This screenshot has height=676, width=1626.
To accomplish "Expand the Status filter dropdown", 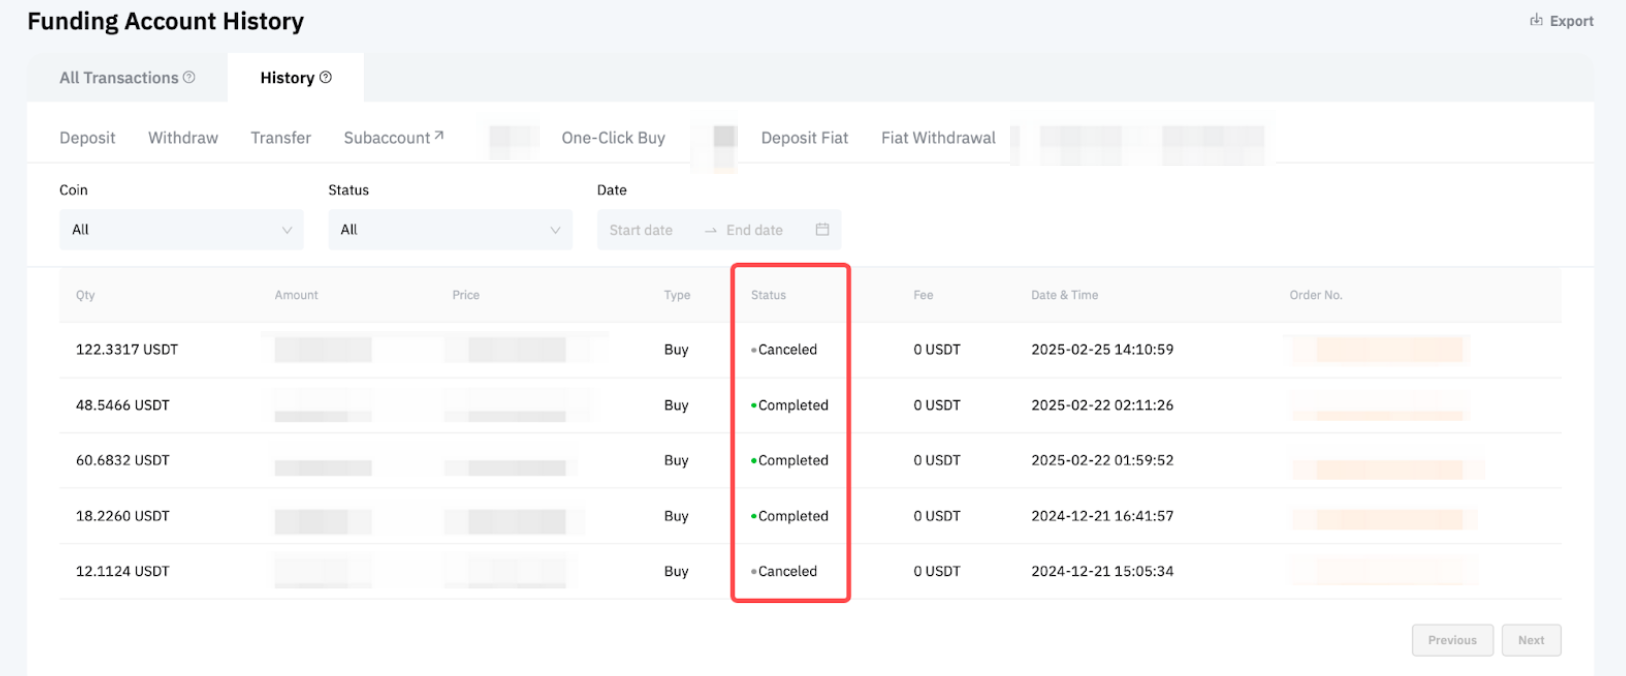I will pos(450,229).
